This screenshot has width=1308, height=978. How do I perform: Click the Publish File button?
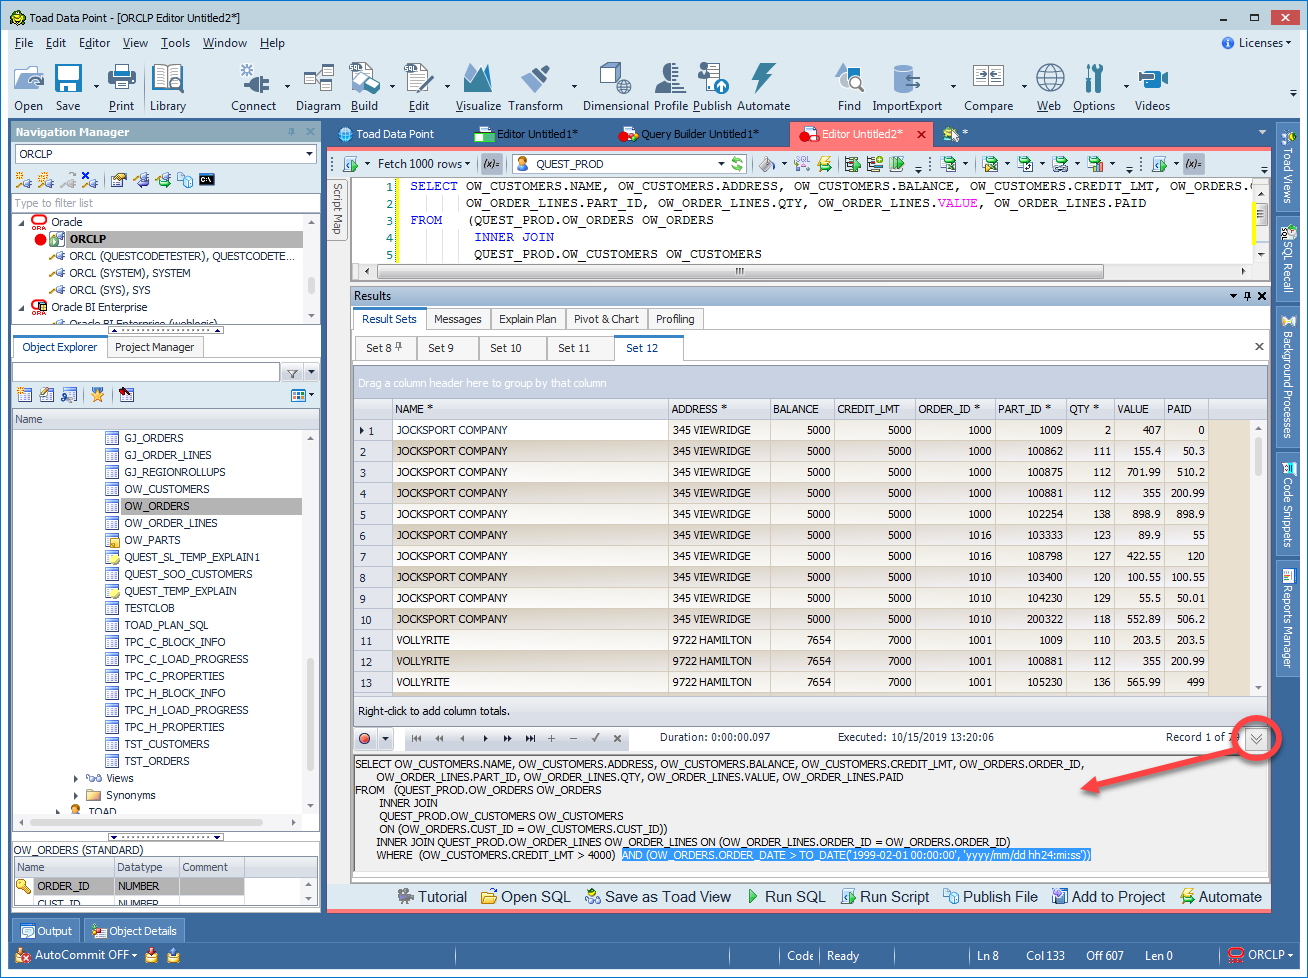click(991, 897)
